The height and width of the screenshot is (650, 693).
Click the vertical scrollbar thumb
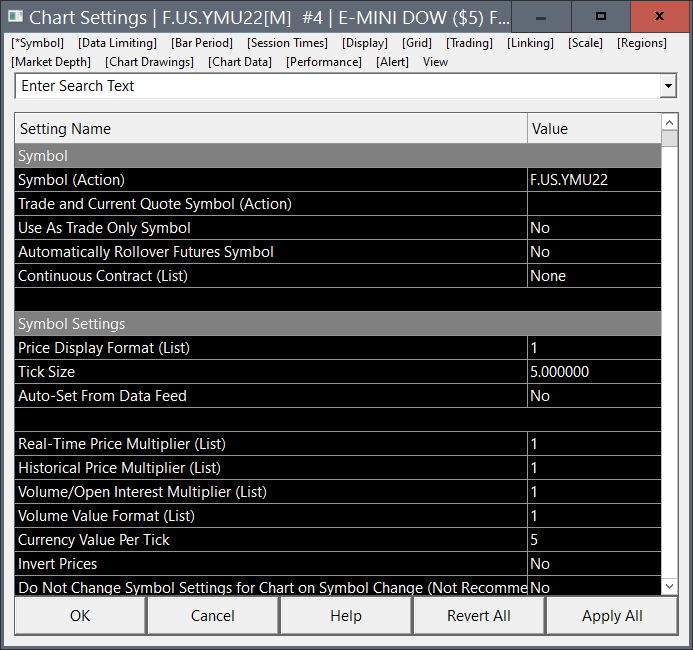pyautogui.click(x=669, y=138)
